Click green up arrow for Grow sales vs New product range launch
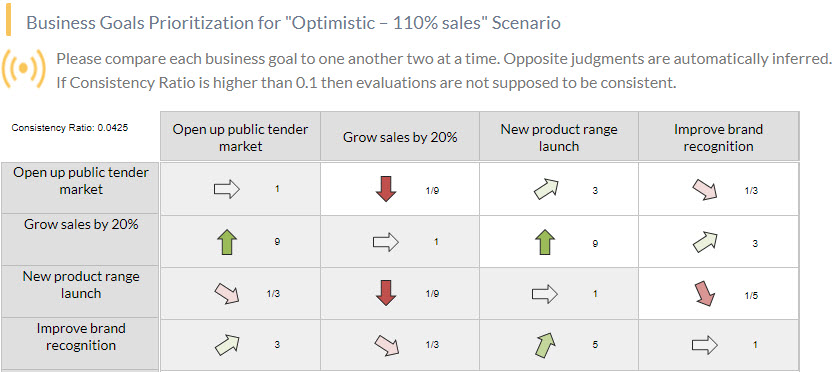838x372 pixels. [545, 242]
